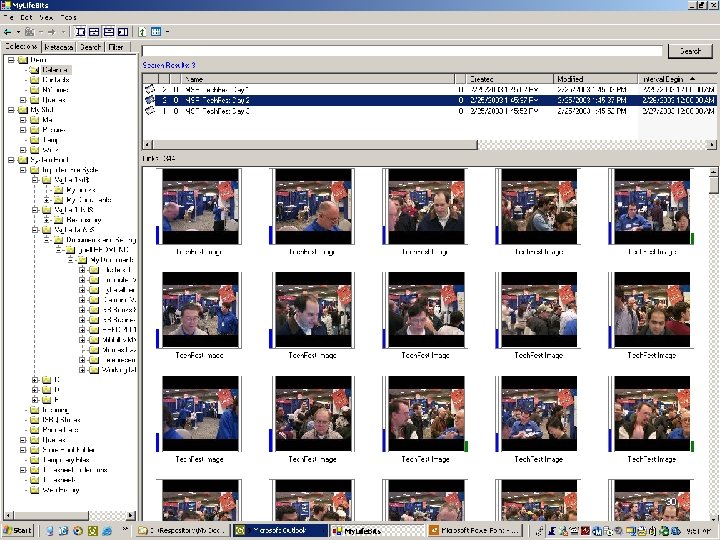The image size is (720, 540).
Task: Expand the C drive folder node
Action: (35, 380)
